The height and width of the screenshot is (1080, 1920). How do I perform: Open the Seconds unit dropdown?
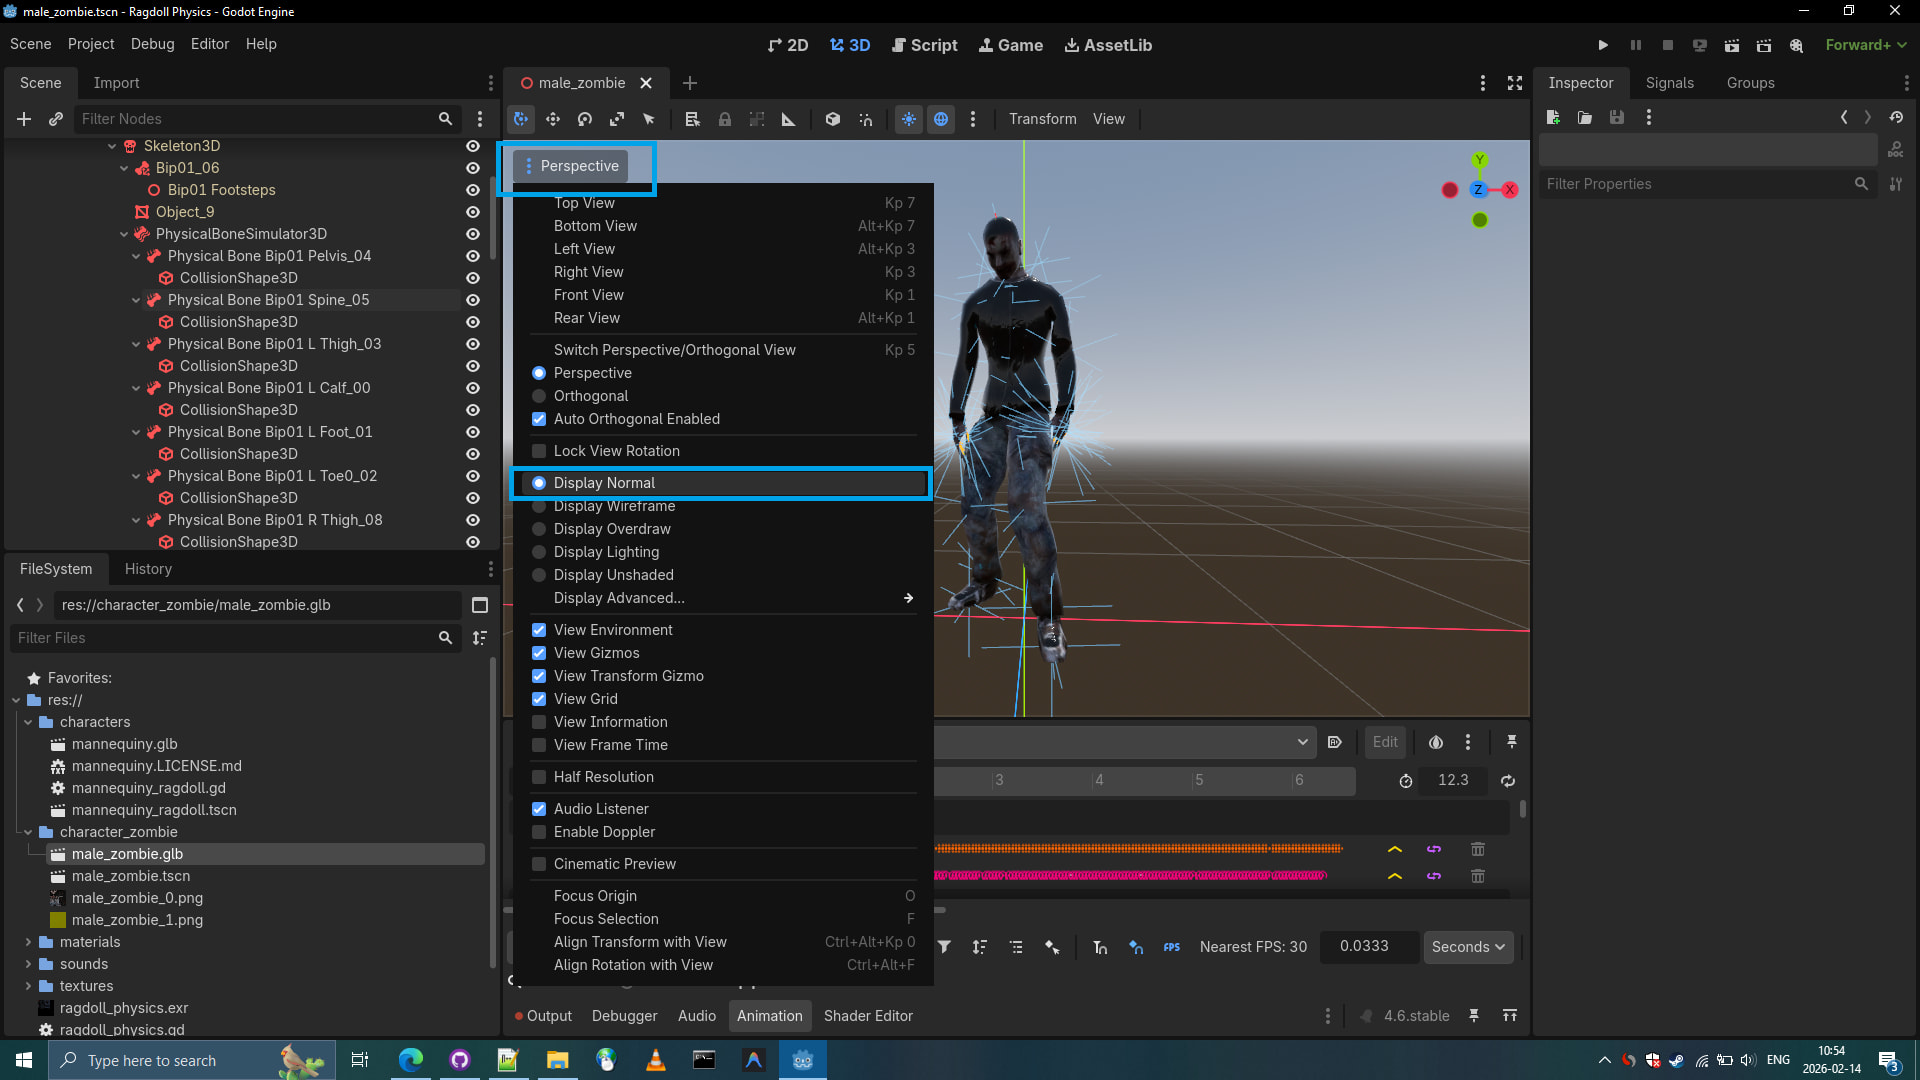click(1468, 947)
